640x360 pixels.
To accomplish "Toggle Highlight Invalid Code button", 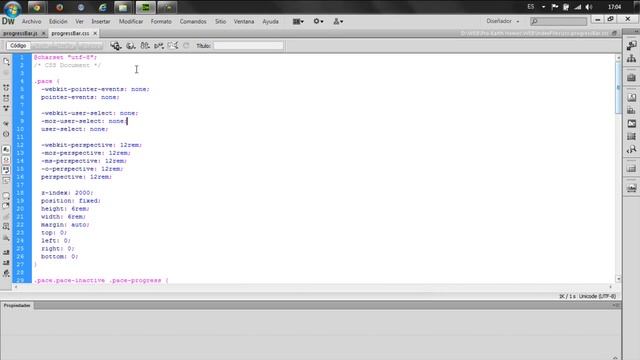I will (6, 160).
